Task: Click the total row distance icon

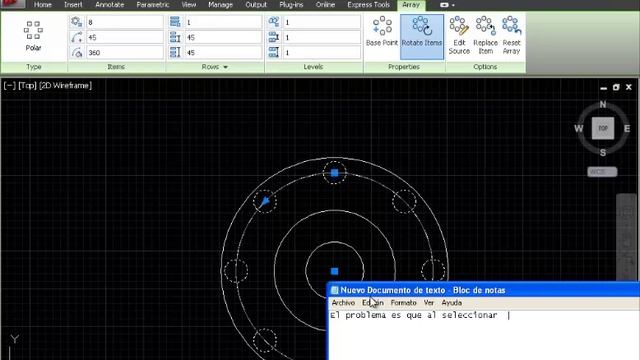Action: (175, 53)
